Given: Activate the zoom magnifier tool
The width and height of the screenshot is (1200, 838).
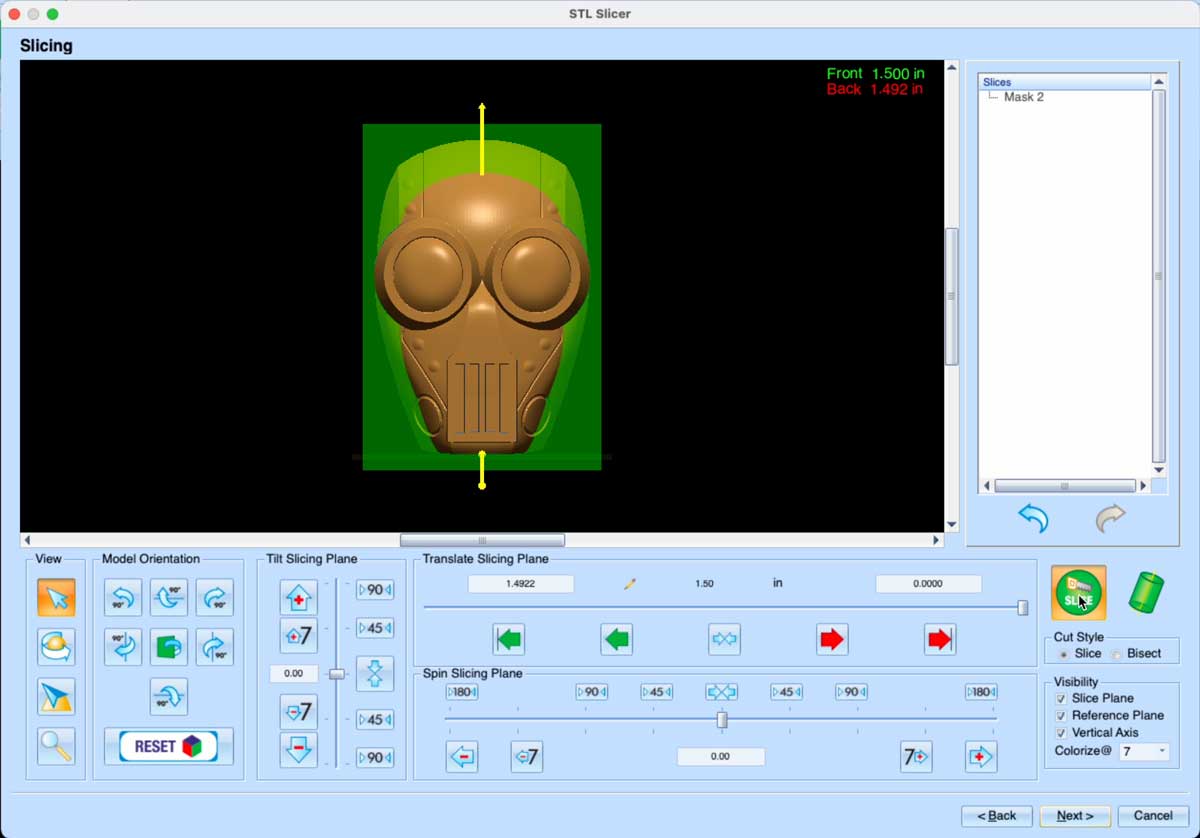Looking at the screenshot, I should tap(55, 744).
